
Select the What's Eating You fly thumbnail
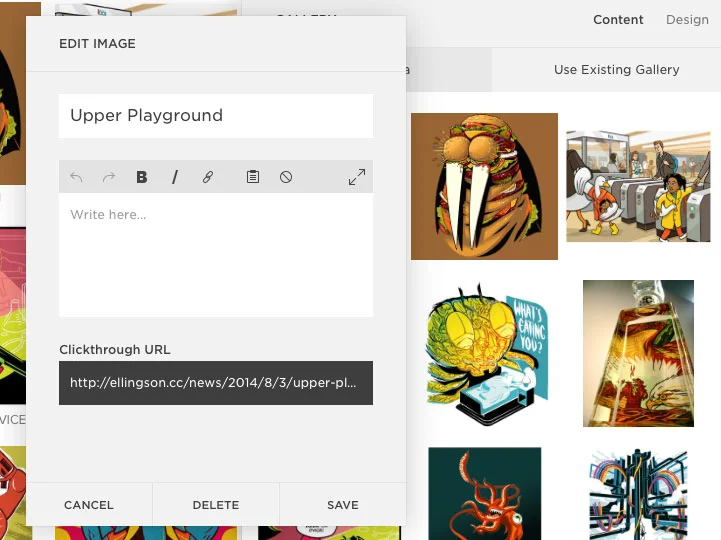[x=486, y=353]
